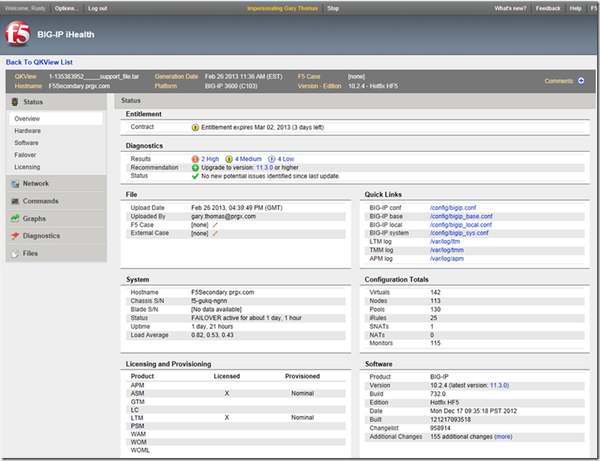Stop impersonating Gary Thomas
Screen dimensions: 600x461
click(x=333, y=8)
